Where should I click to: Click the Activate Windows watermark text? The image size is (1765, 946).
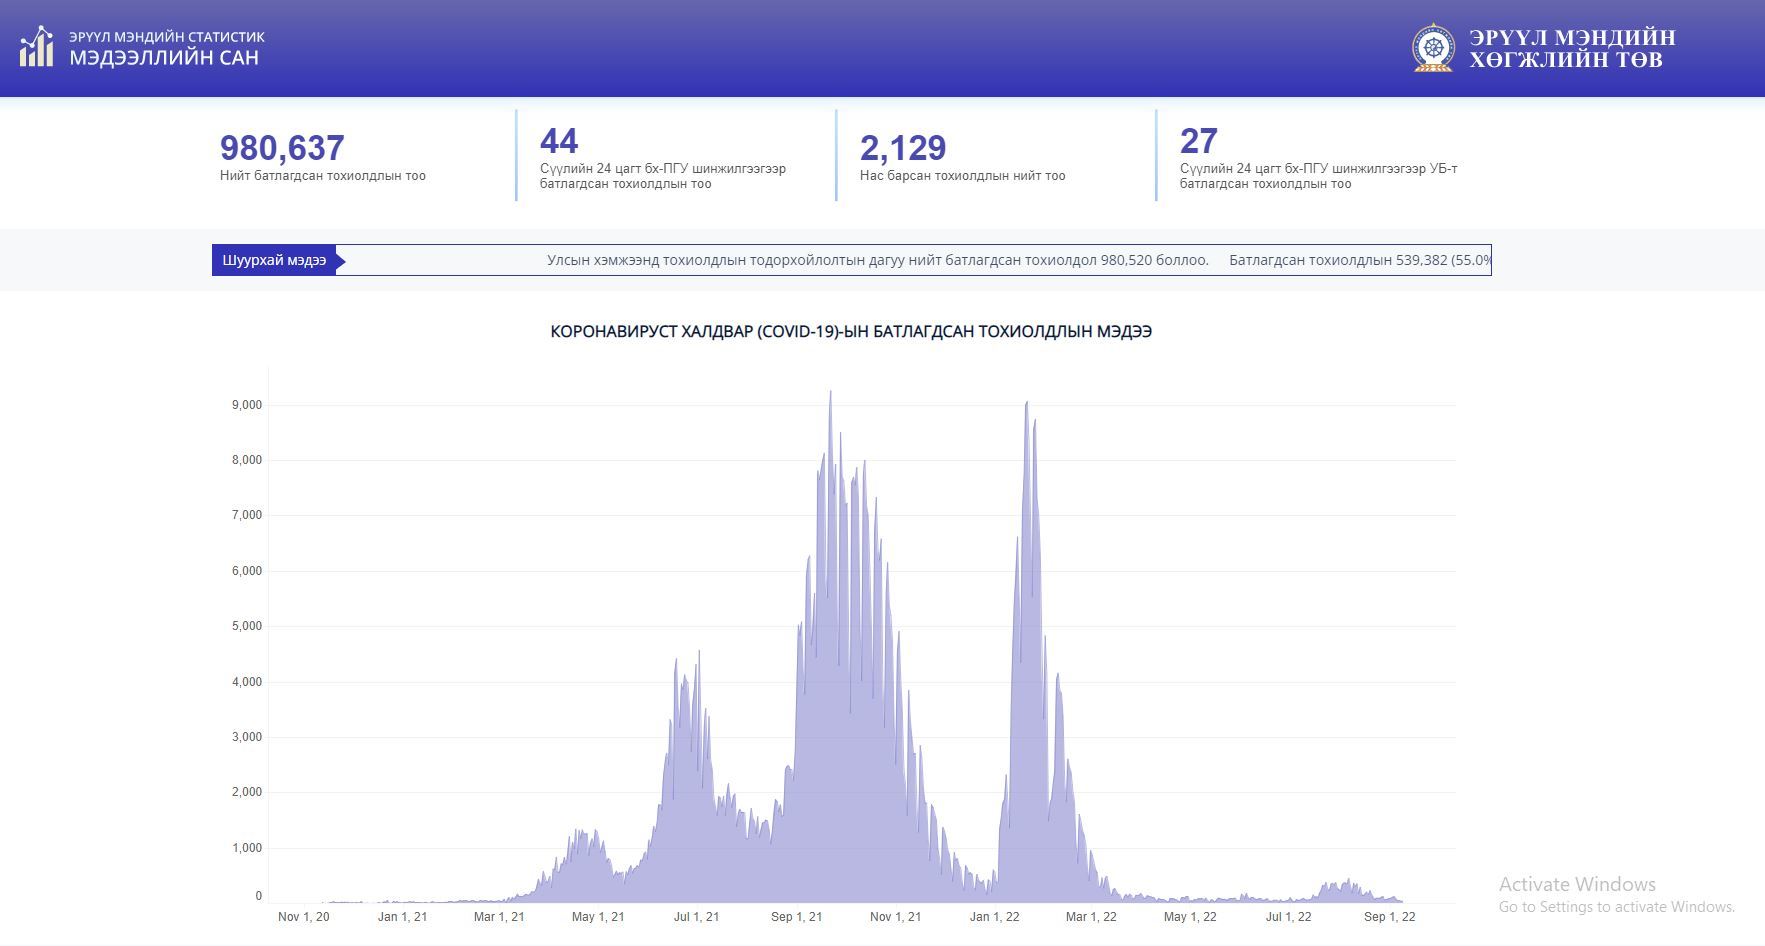pos(1576,884)
